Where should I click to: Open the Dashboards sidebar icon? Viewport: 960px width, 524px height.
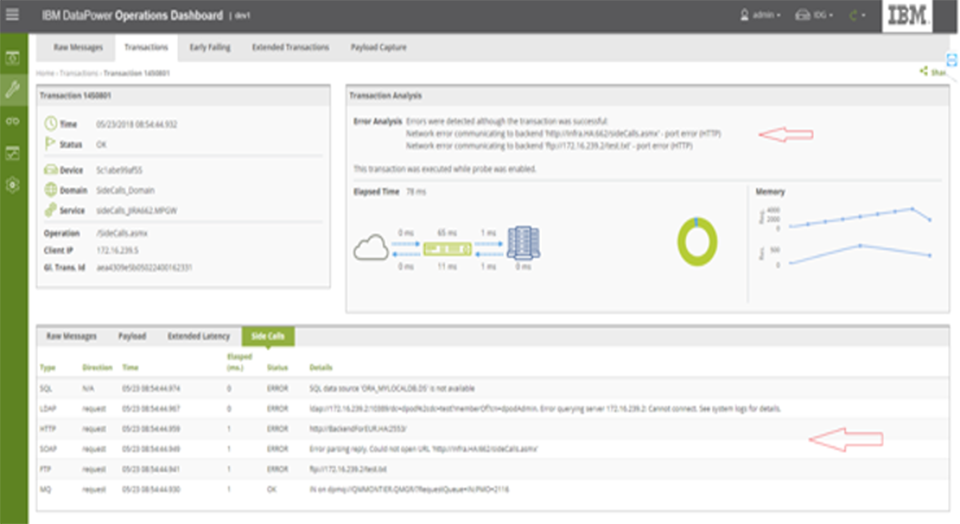click(13, 58)
